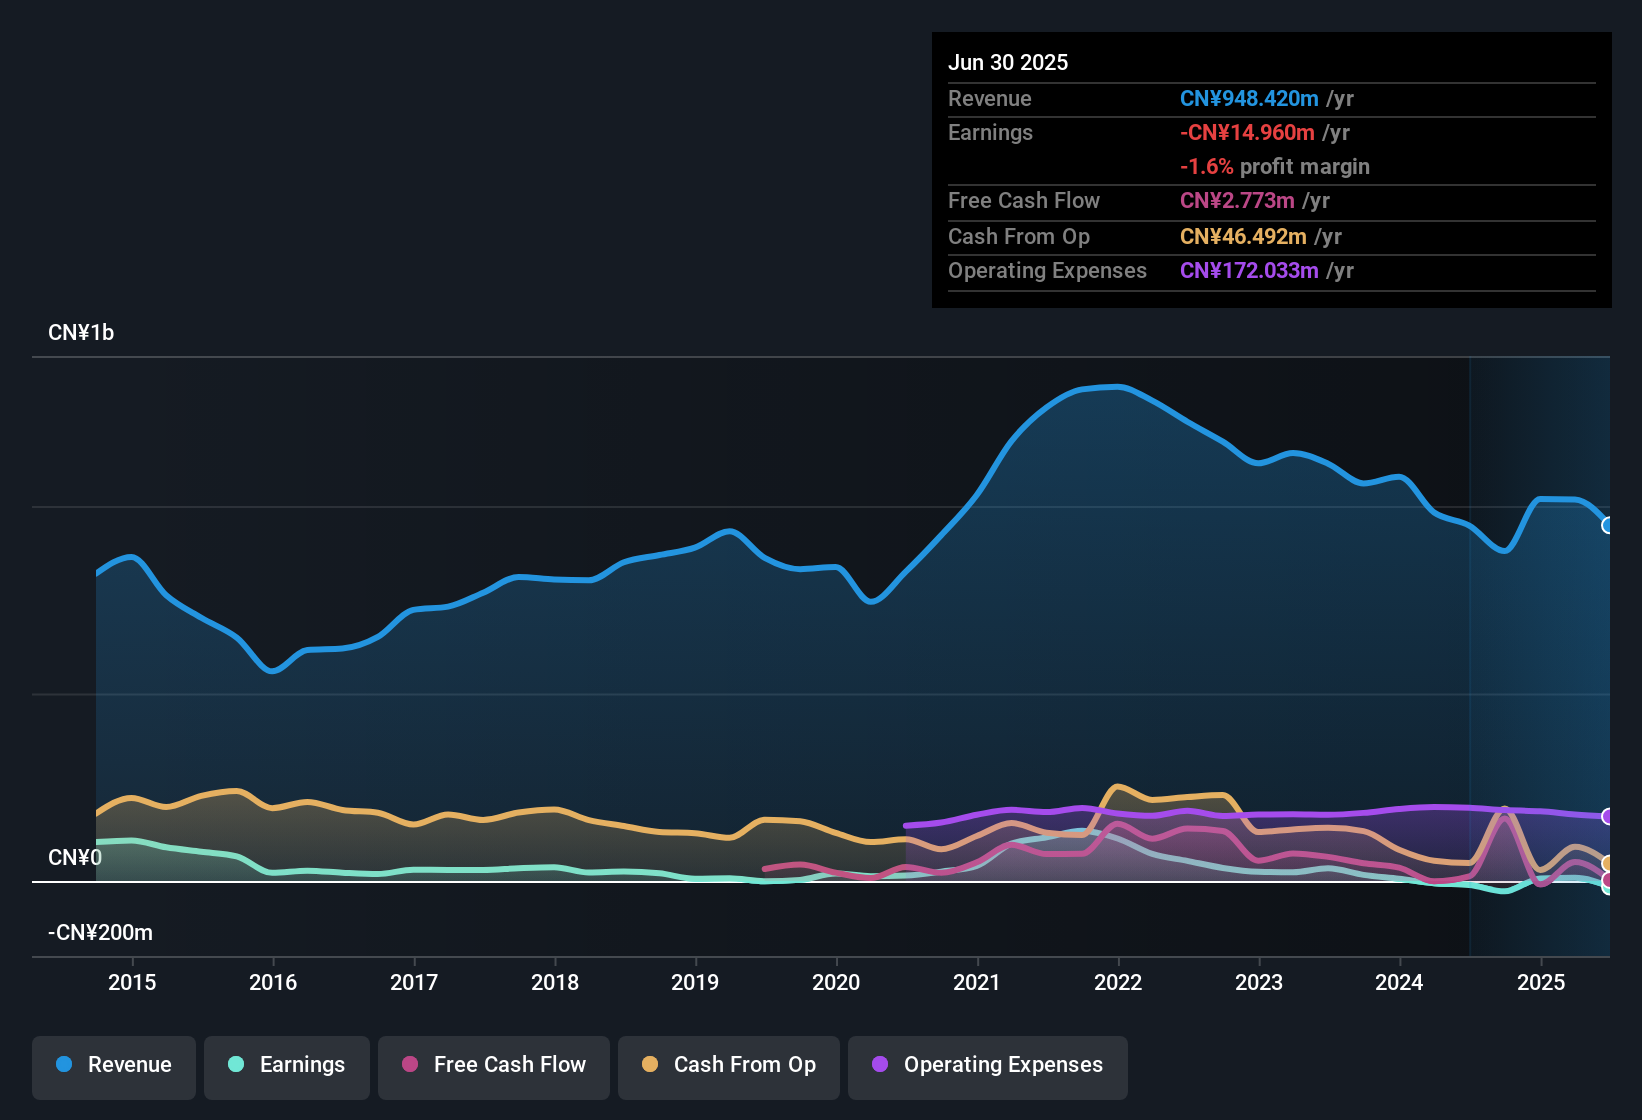This screenshot has width=1642, height=1120.
Task: Click the orange Cash From Op legend dot
Action: pos(650,1064)
